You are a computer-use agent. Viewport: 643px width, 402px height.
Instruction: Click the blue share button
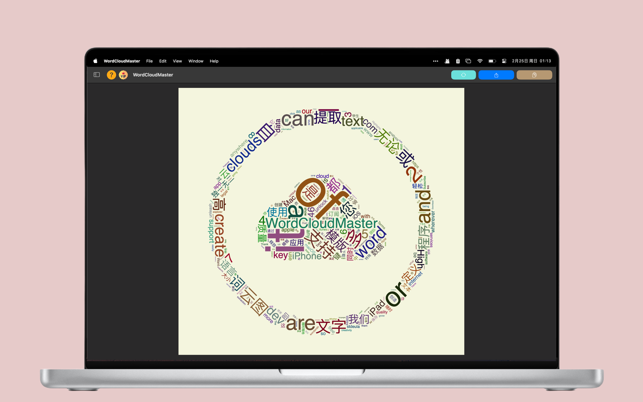[x=496, y=75]
